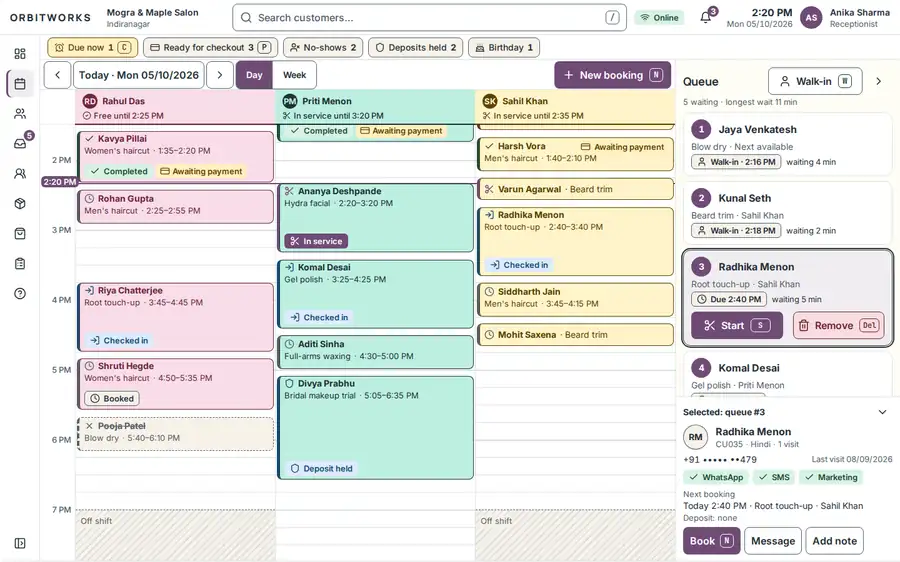900x562 pixels.
Task: Click the Book button for Radhika Menon
Action: (x=711, y=541)
